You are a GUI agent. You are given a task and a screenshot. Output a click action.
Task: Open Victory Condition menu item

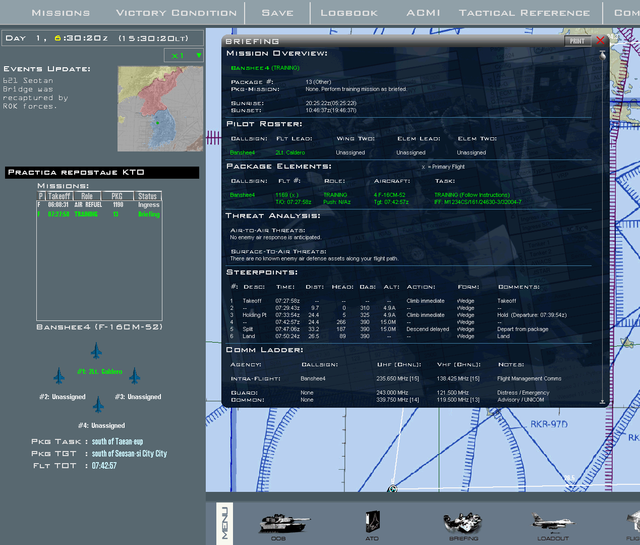(176, 13)
